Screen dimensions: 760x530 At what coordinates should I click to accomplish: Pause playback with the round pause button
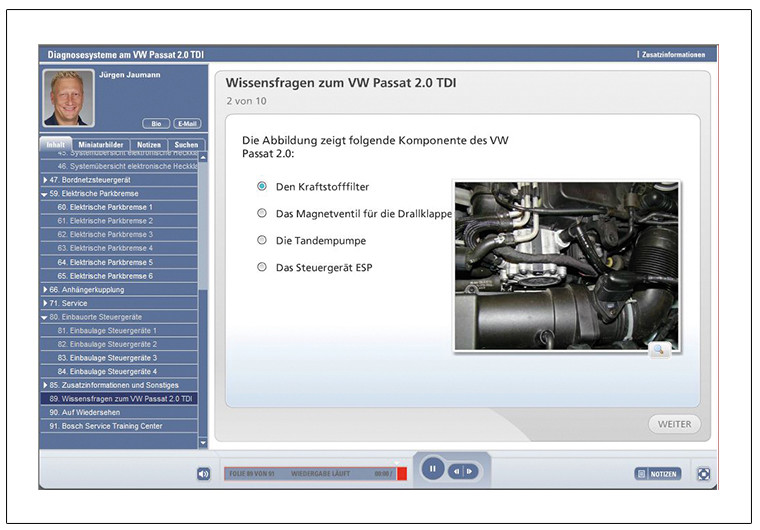(x=432, y=469)
